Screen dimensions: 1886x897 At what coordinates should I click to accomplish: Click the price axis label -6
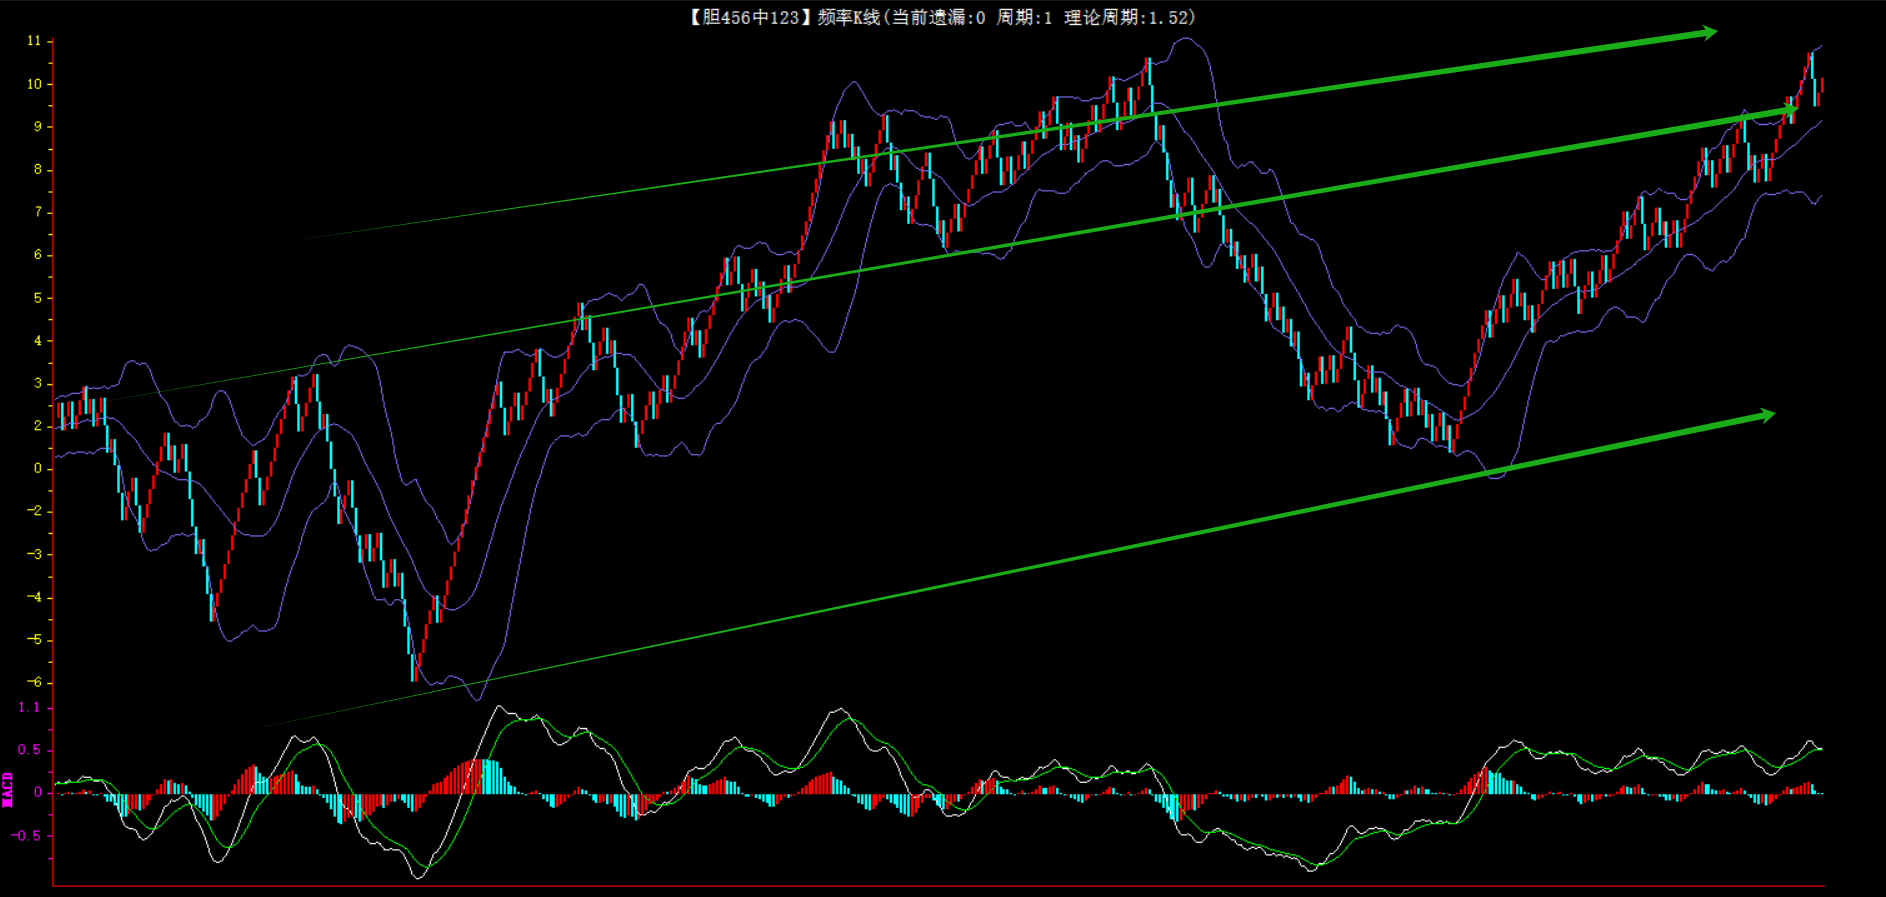pyautogui.click(x=34, y=682)
